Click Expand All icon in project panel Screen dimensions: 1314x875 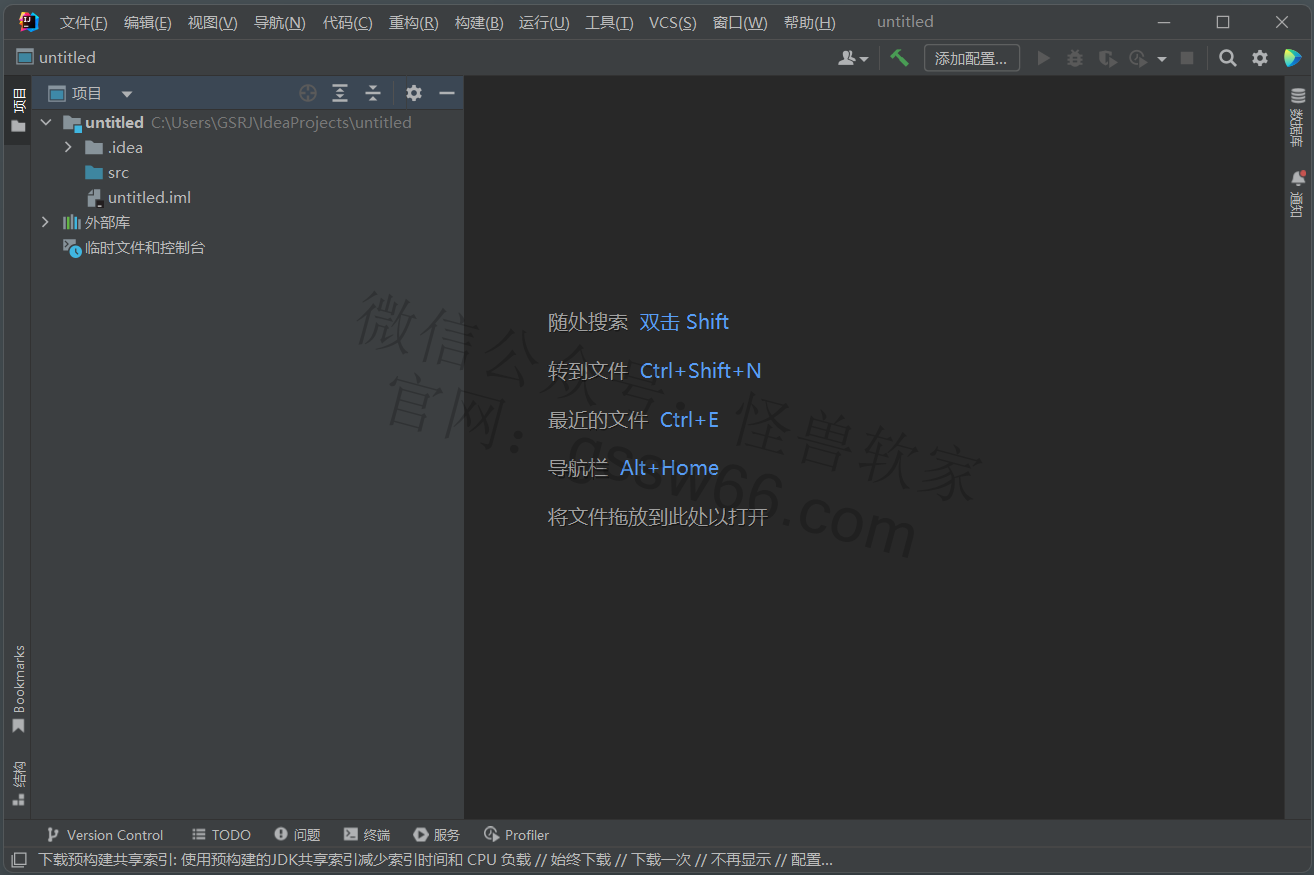(340, 93)
